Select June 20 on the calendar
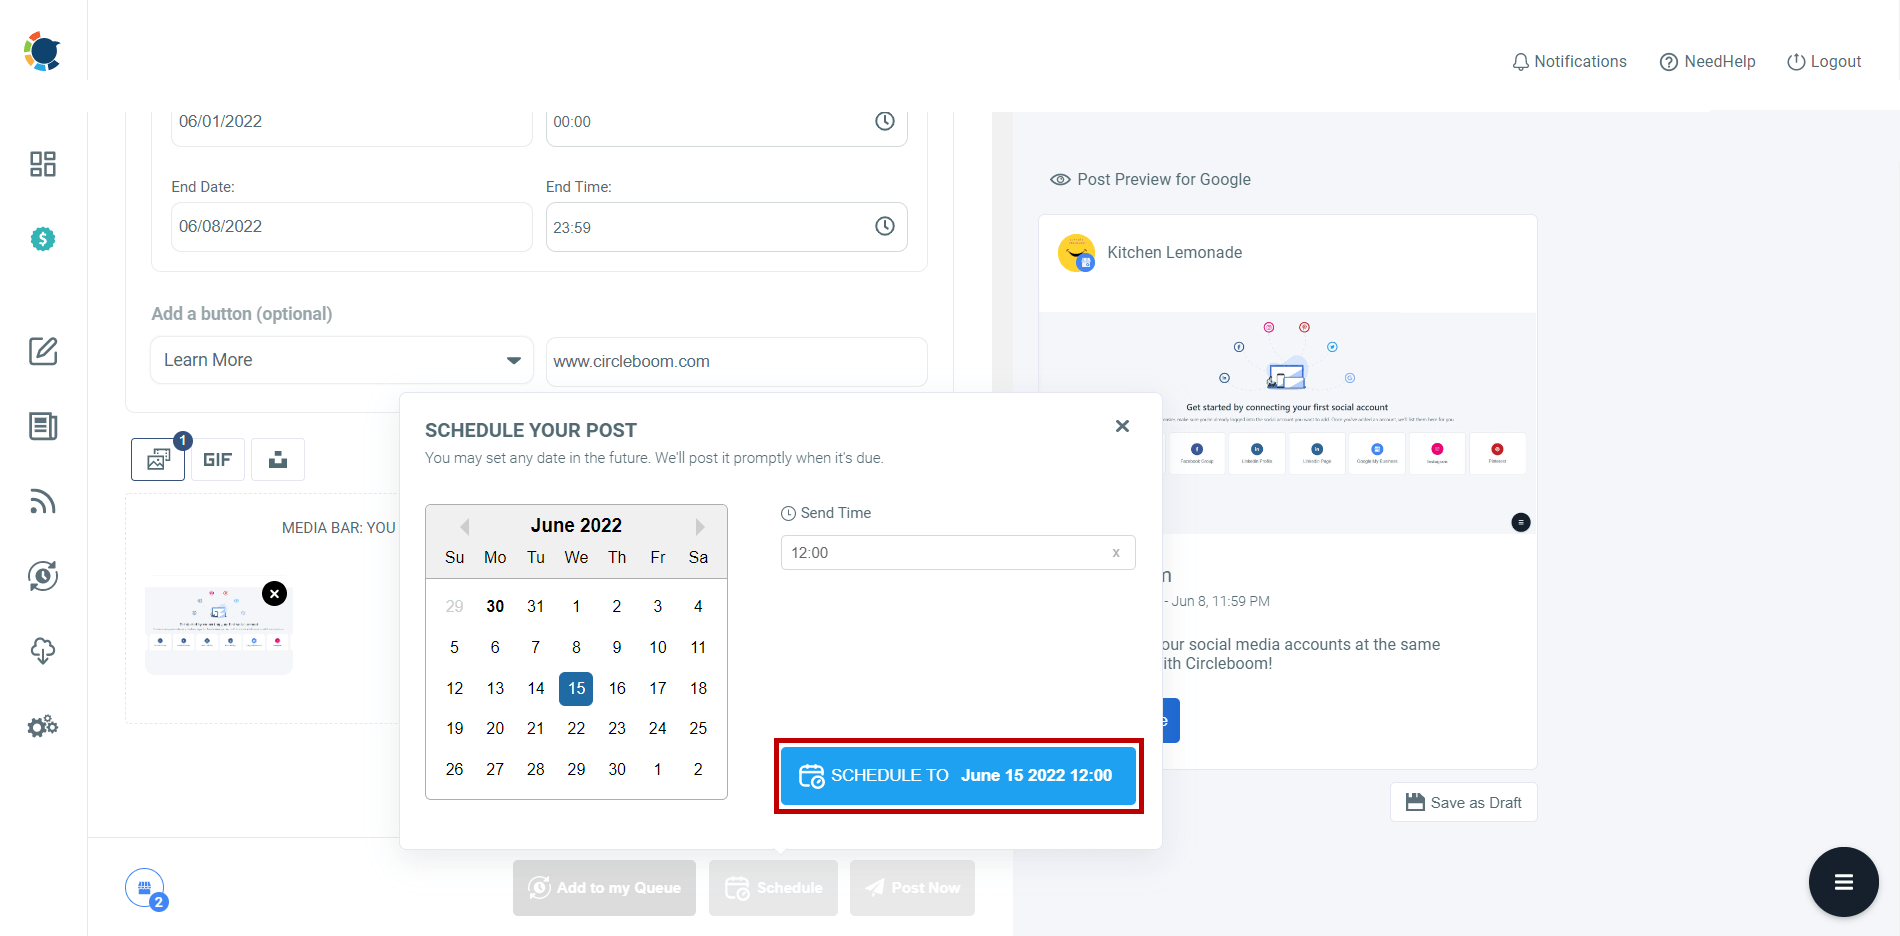Image resolution: width=1900 pixels, height=936 pixels. [x=494, y=728]
